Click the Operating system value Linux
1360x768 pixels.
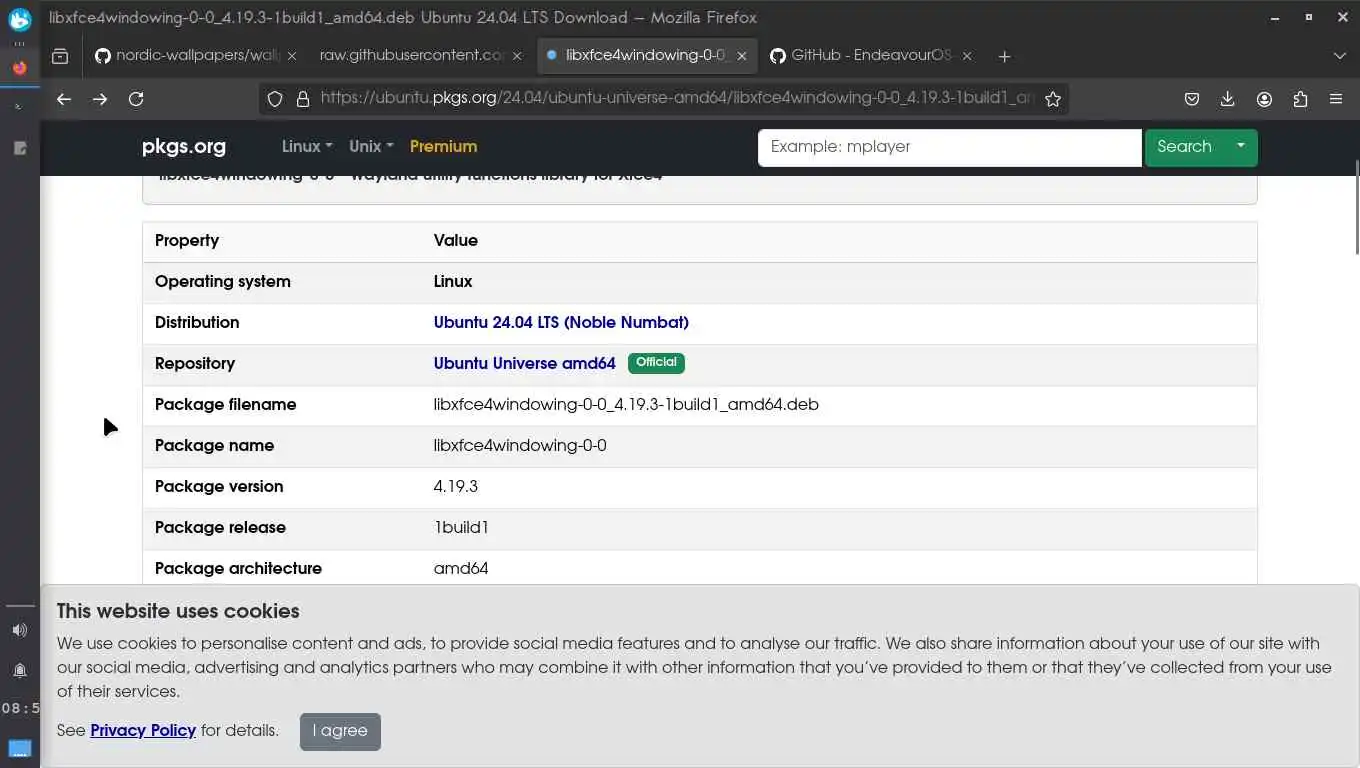453,282
